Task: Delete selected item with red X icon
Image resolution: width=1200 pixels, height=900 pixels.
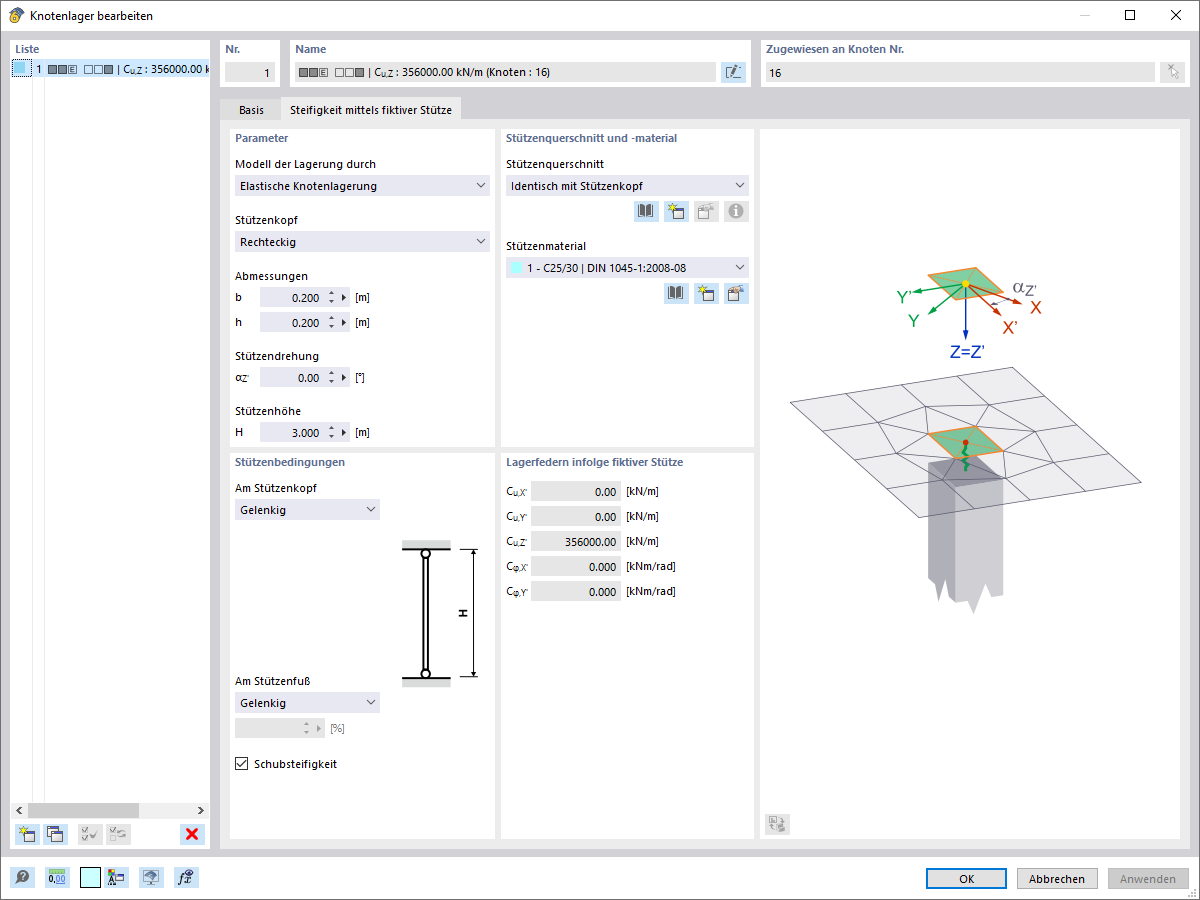Action: click(192, 834)
